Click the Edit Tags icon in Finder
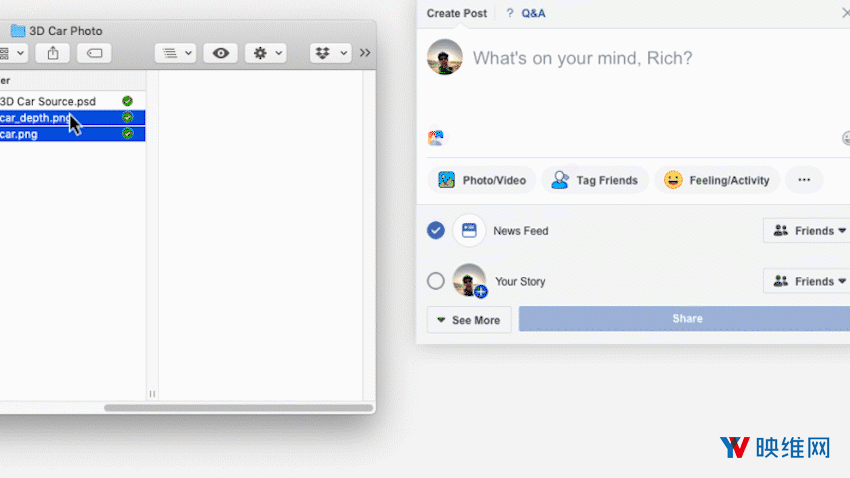 pyautogui.click(x=94, y=53)
